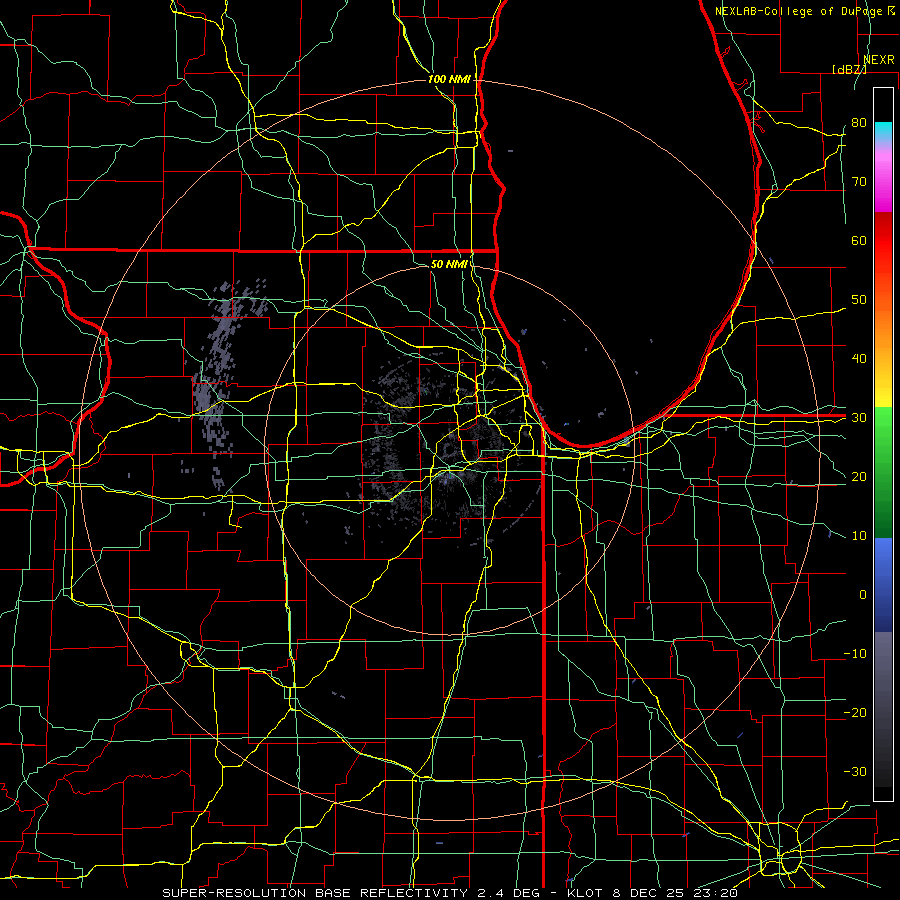Click the 50 value on dBZ scale
Screen dimensions: 900x900
[859, 300]
